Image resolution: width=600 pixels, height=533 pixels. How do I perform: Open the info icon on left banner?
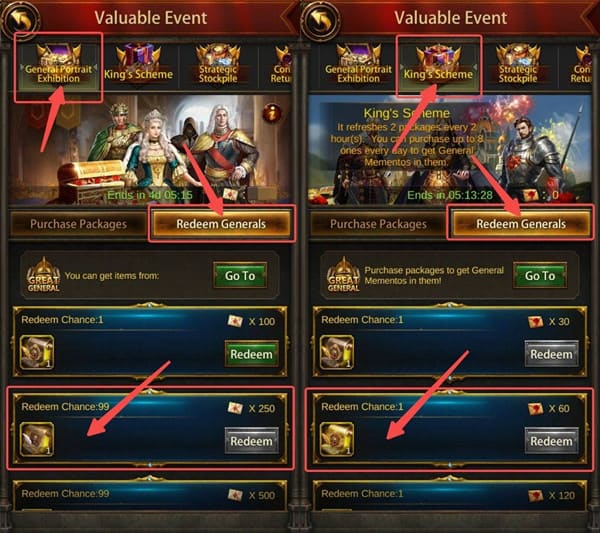(271, 114)
